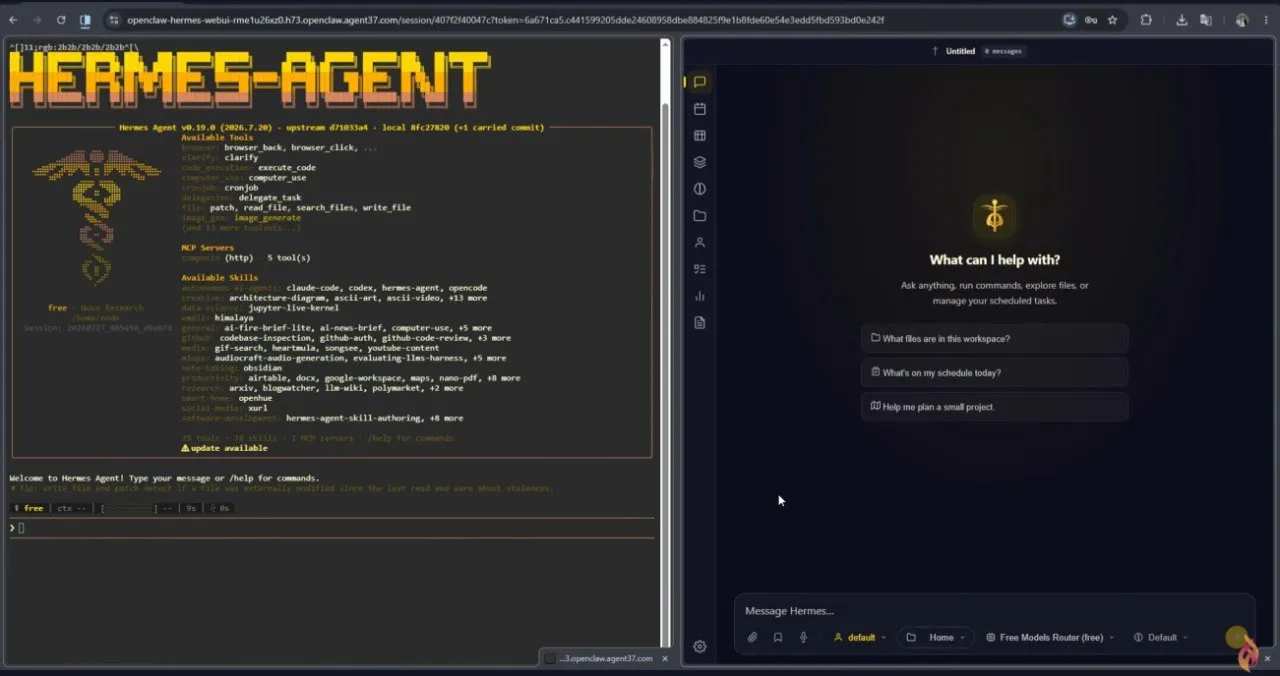This screenshot has width=1280, height=676.
Task: Click the 'Untitled' session title
Action: [960, 51]
